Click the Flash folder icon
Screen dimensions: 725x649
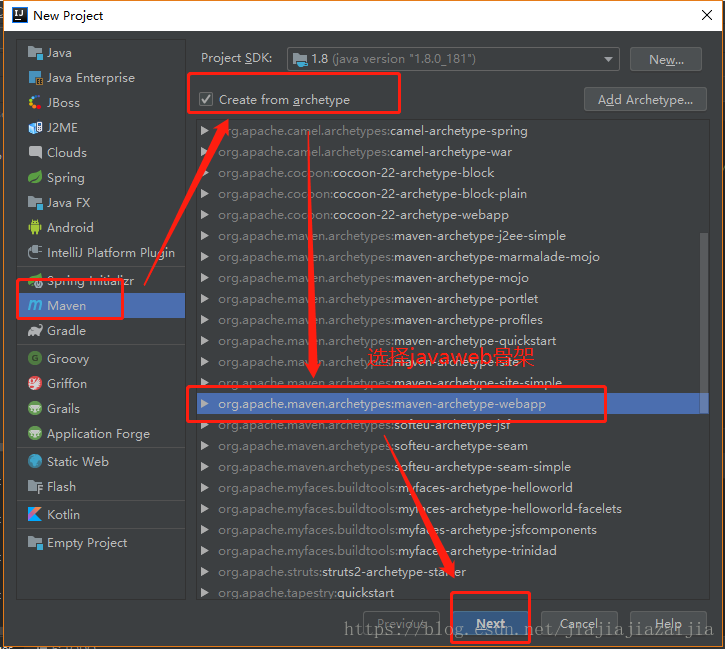(x=35, y=486)
